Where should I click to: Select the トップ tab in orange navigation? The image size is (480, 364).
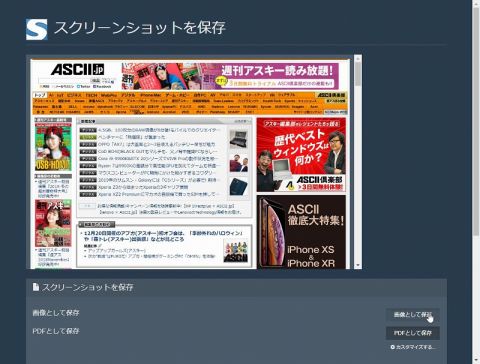coord(40,95)
